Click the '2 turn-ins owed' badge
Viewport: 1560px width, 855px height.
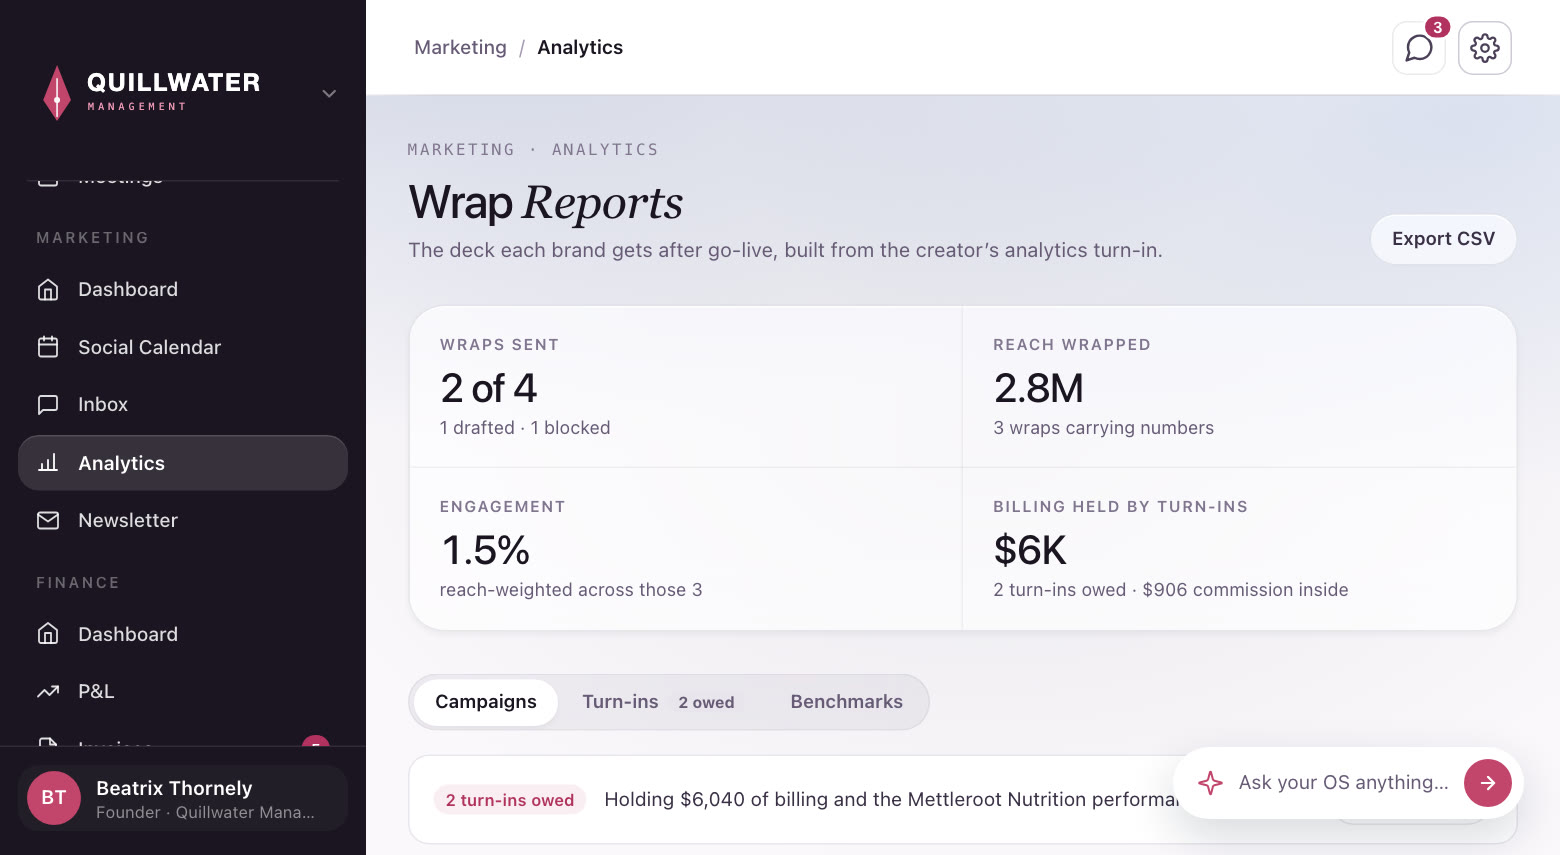[510, 800]
